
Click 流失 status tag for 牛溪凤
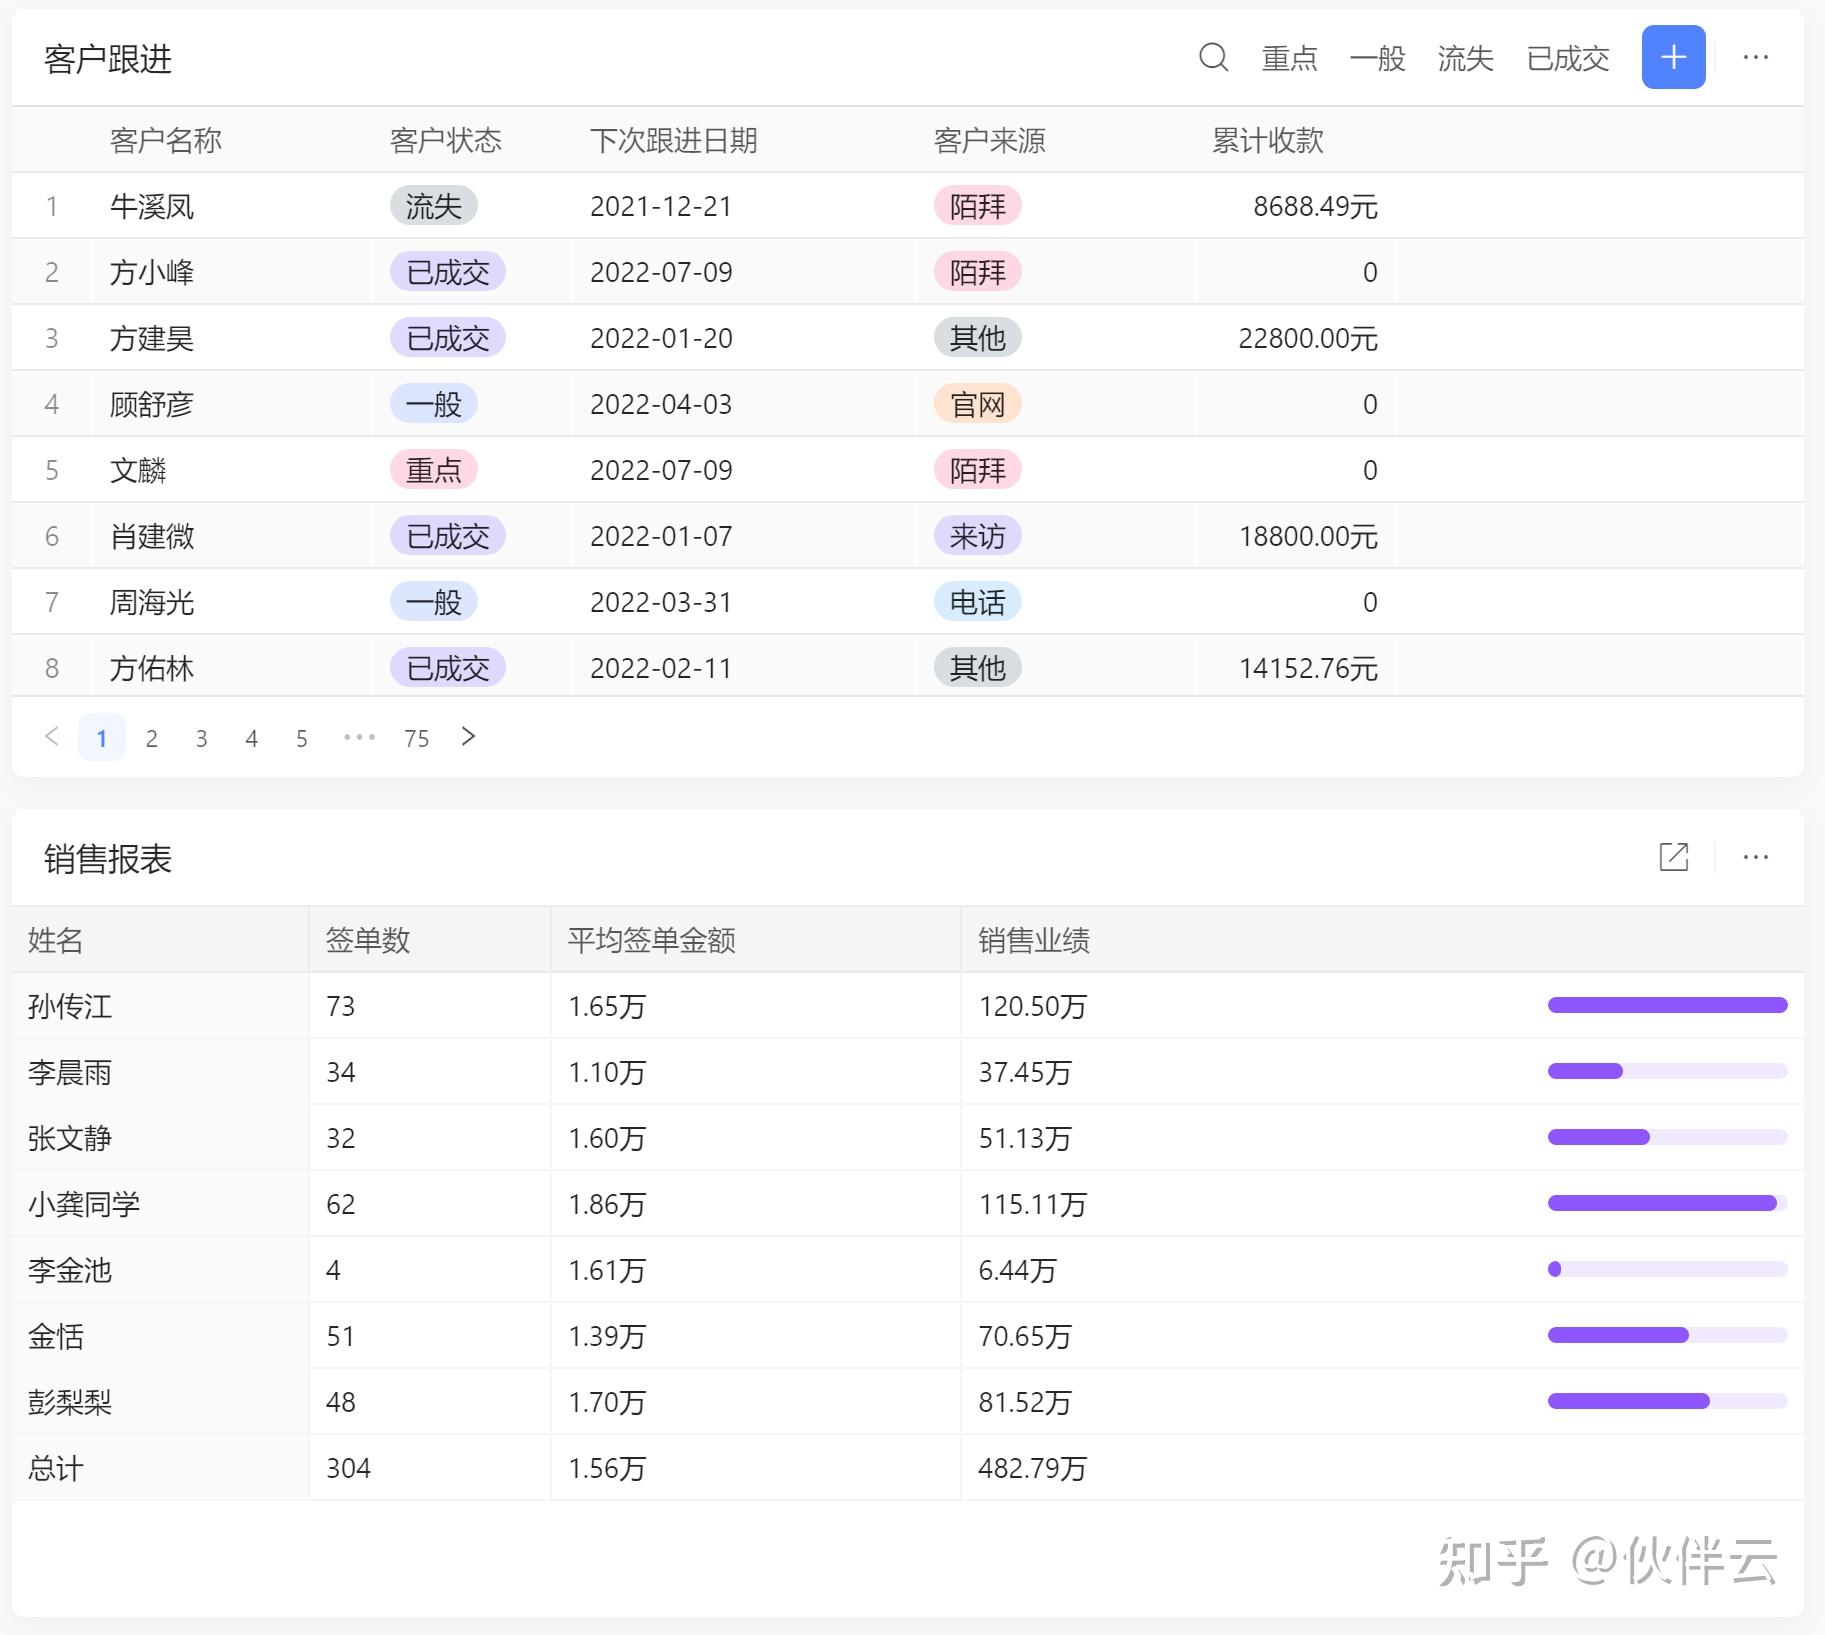pos(434,206)
